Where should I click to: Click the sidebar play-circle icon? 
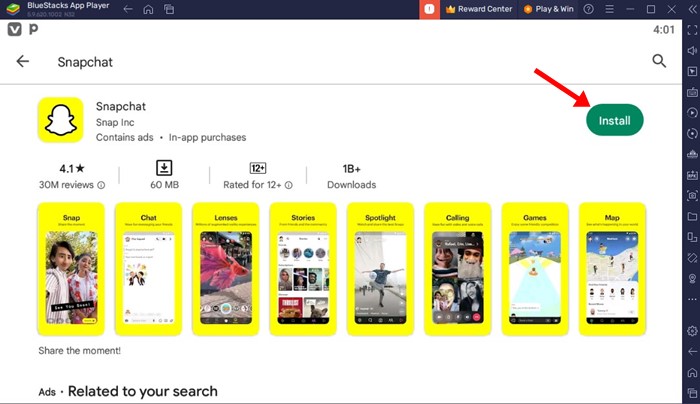(692, 113)
